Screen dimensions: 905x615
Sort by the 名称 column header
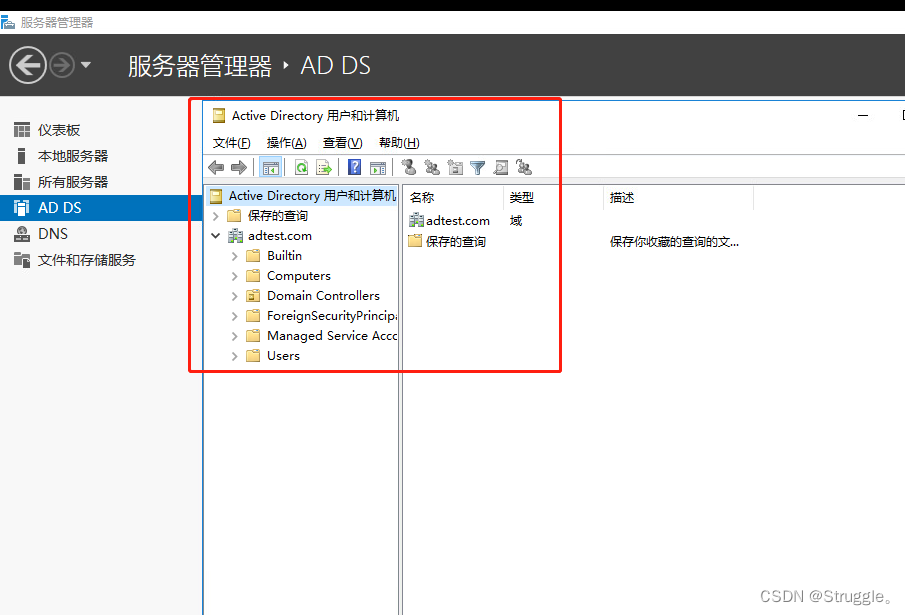(x=453, y=198)
